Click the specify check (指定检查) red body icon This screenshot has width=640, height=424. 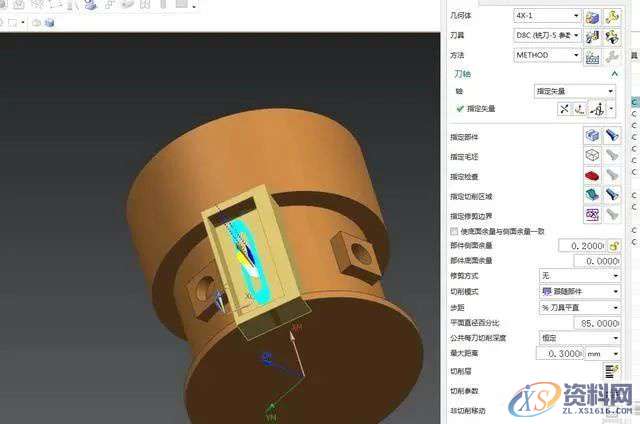point(591,175)
